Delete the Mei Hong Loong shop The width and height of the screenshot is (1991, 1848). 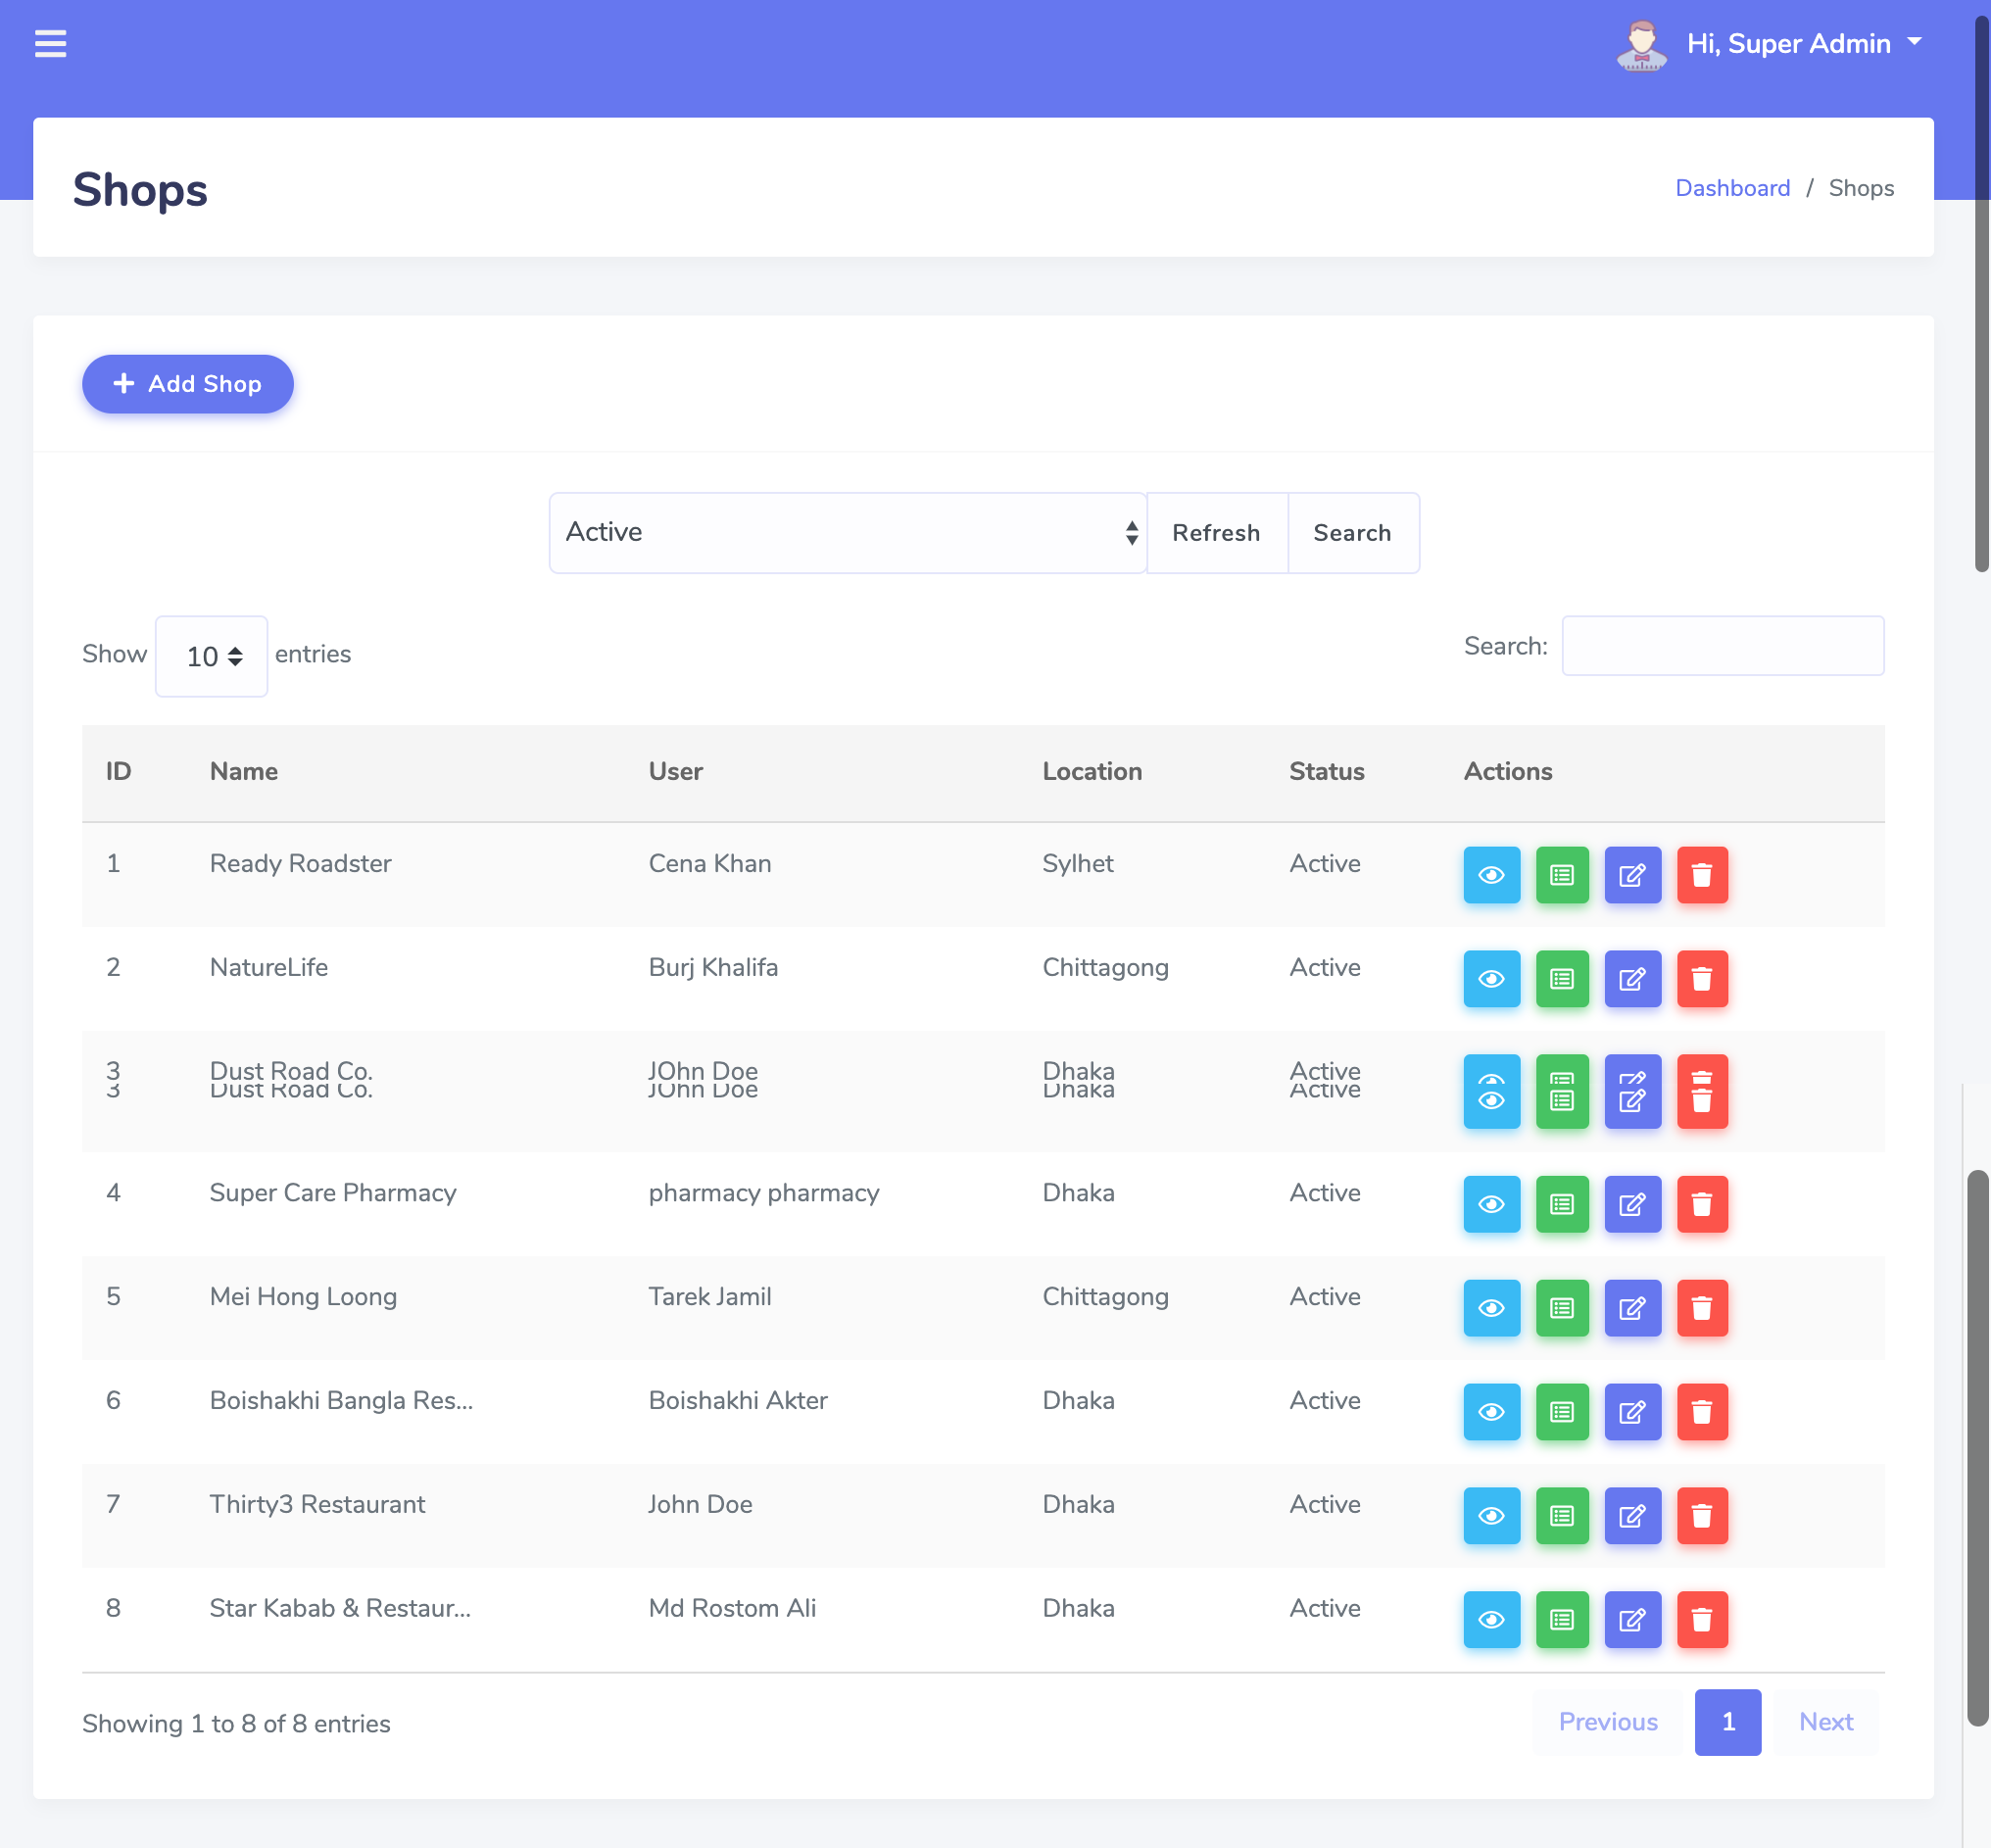pyautogui.click(x=1701, y=1308)
